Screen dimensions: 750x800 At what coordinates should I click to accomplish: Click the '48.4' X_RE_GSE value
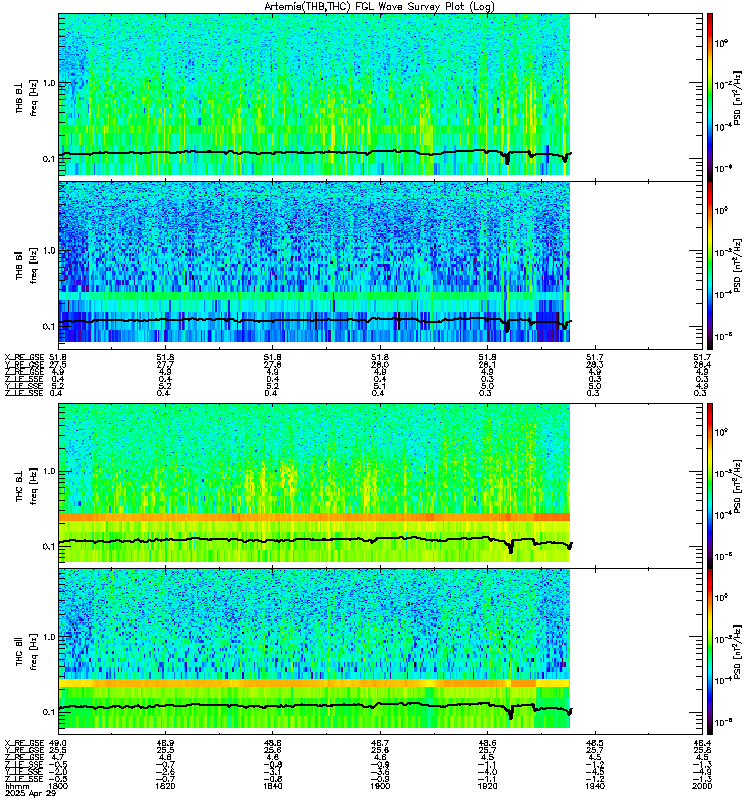(702, 743)
